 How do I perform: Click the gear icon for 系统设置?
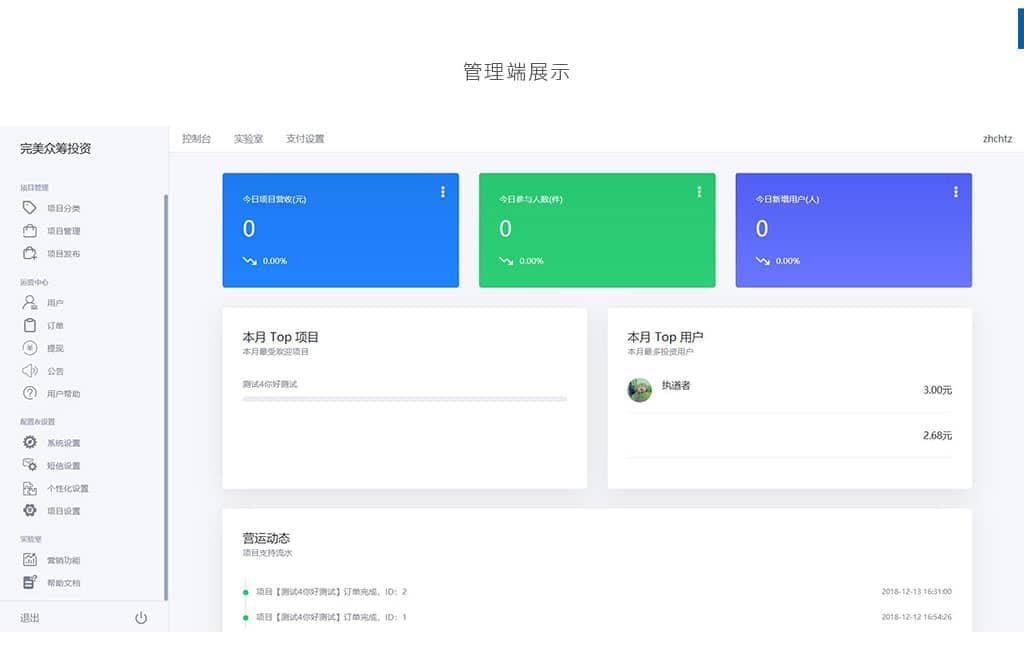(x=29, y=442)
